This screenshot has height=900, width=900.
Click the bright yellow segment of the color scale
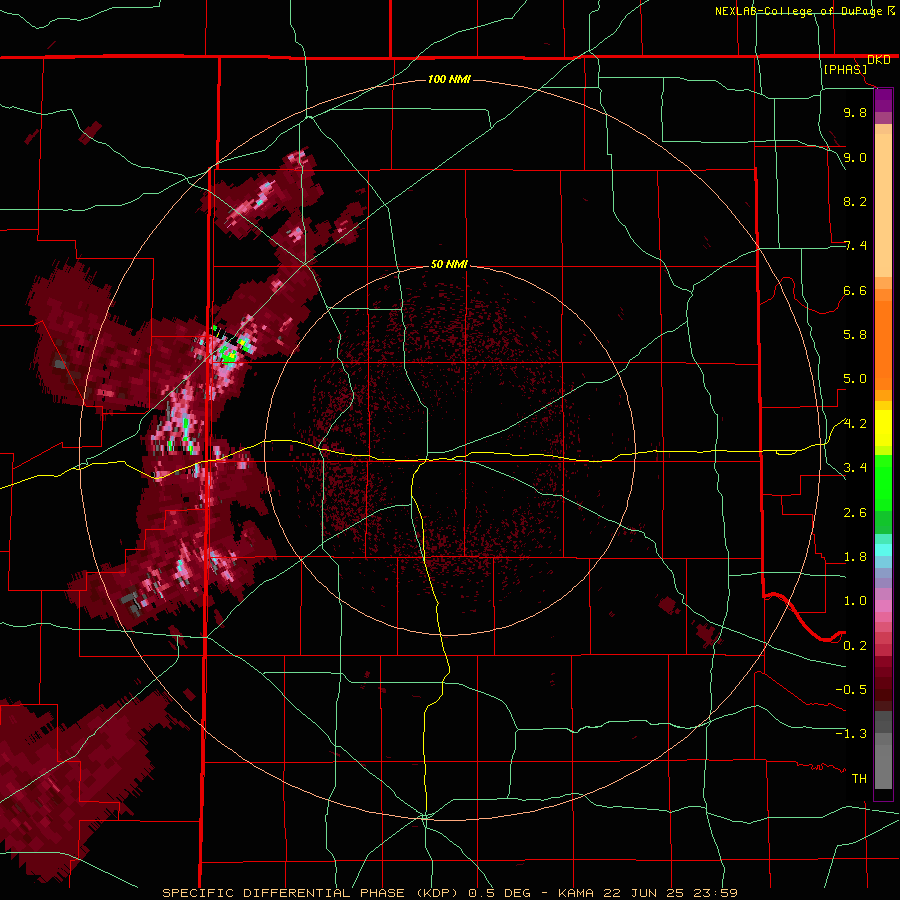point(883,428)
